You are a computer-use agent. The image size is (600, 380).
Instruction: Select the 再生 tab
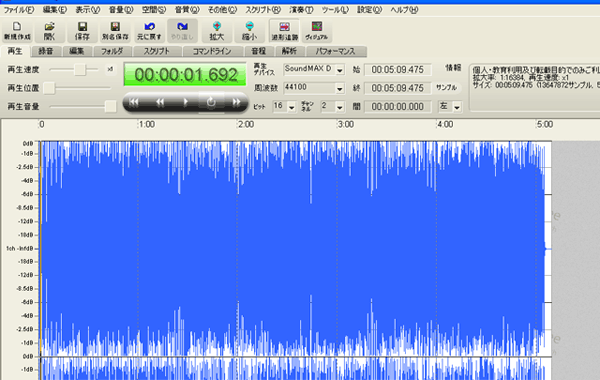(15, 51)
